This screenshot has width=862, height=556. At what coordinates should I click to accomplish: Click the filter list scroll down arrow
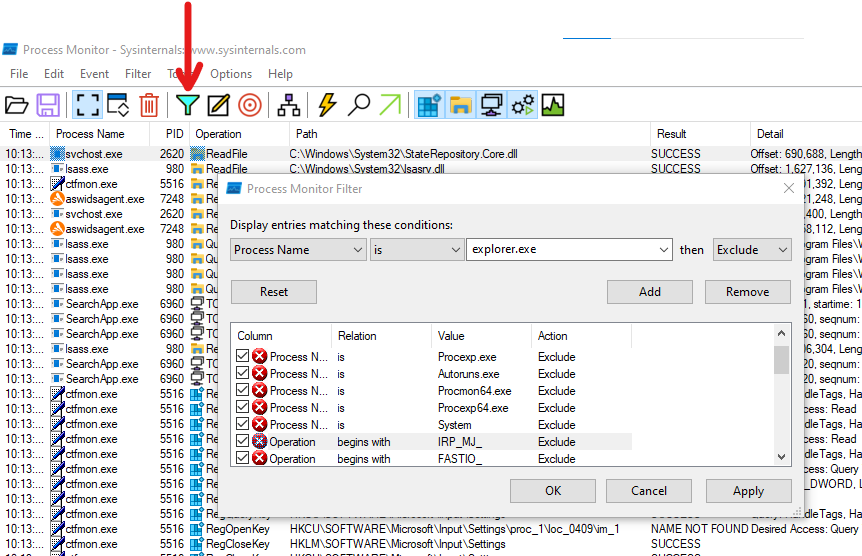pos(781,456)
